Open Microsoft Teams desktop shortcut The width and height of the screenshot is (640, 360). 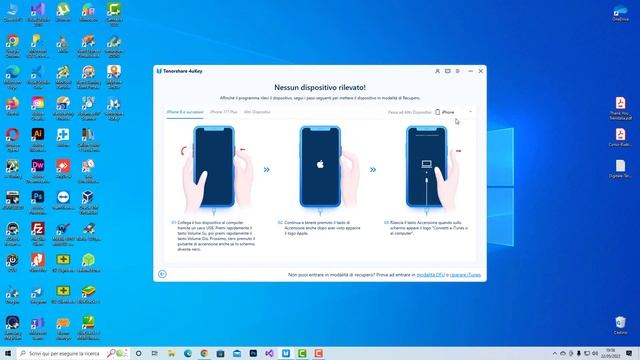(x=38, y=328)
